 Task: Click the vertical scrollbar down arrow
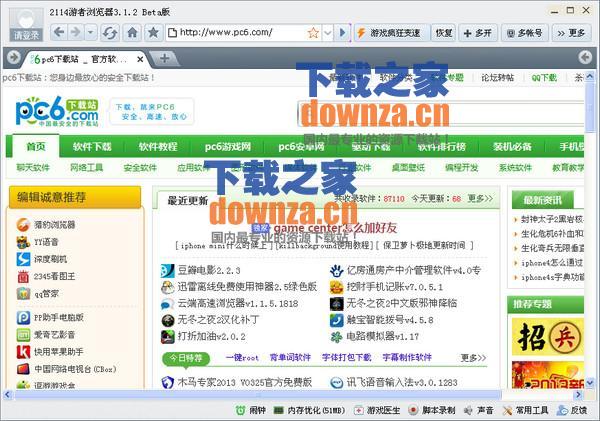tap(590, 382)
